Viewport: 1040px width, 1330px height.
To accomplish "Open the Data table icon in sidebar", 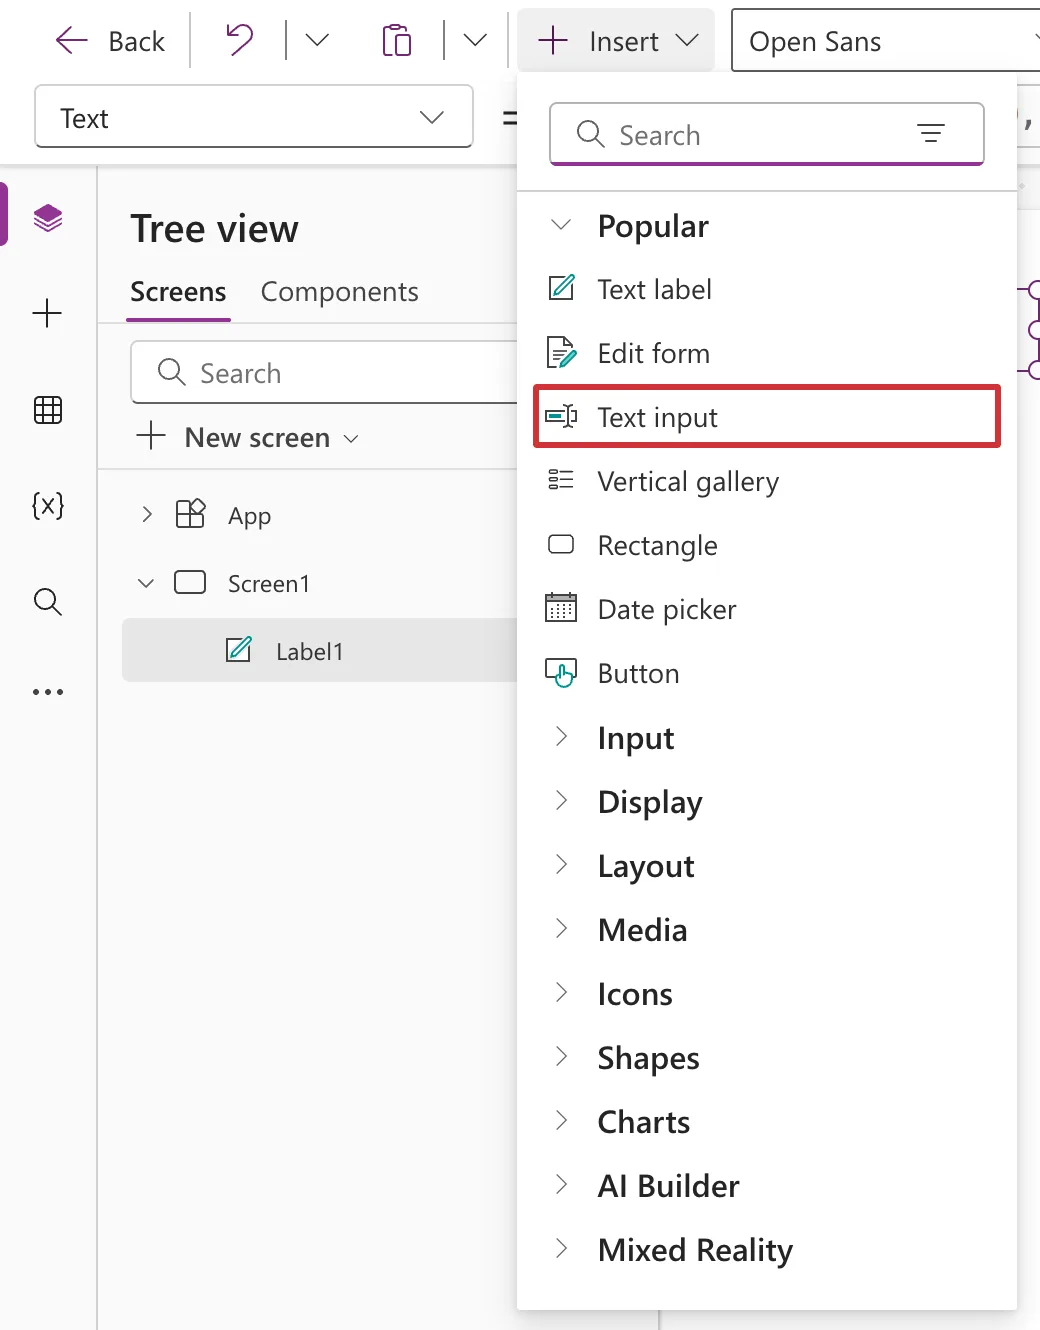I will click(x=48, y=409).
